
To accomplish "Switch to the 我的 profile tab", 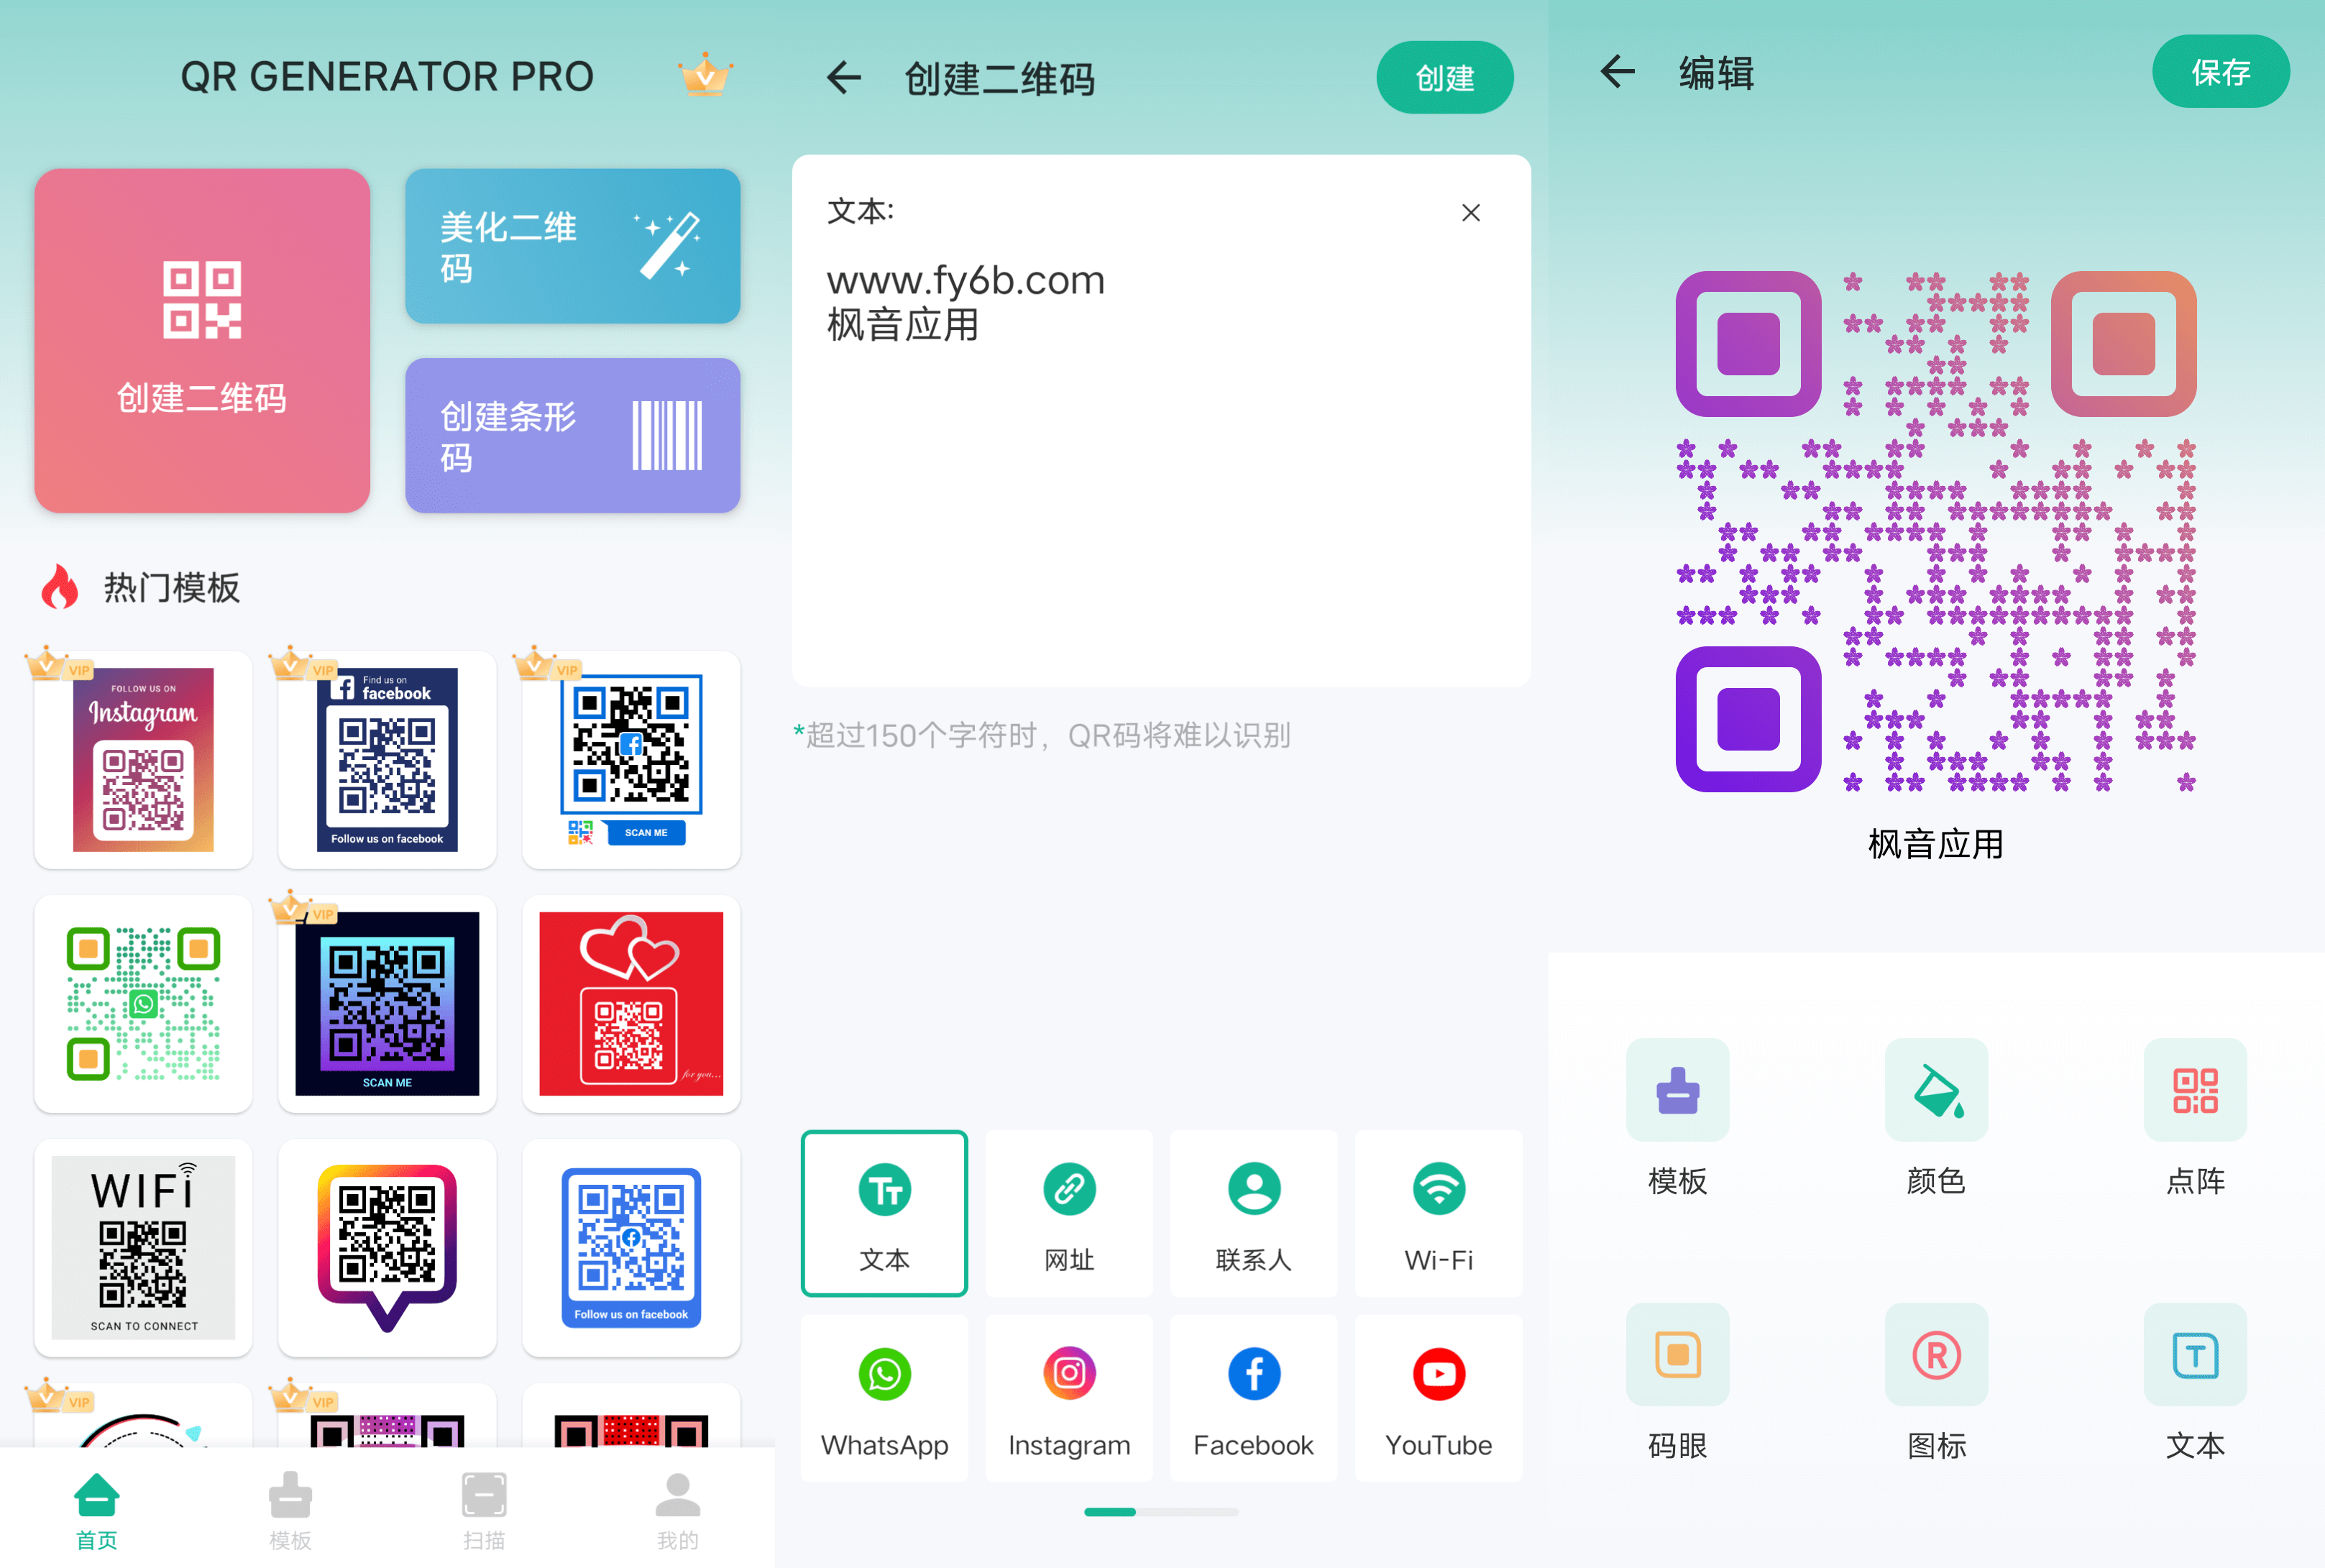I will point(678,1511).
